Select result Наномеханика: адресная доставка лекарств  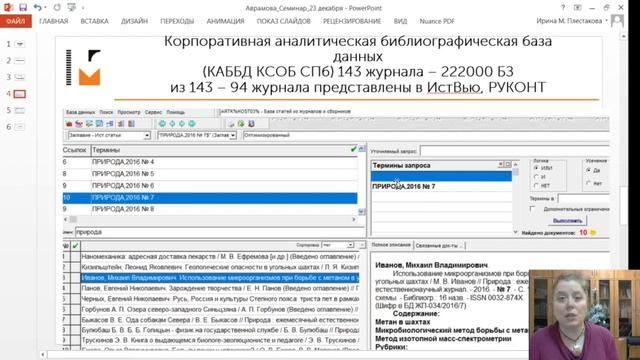pos(220,257)
